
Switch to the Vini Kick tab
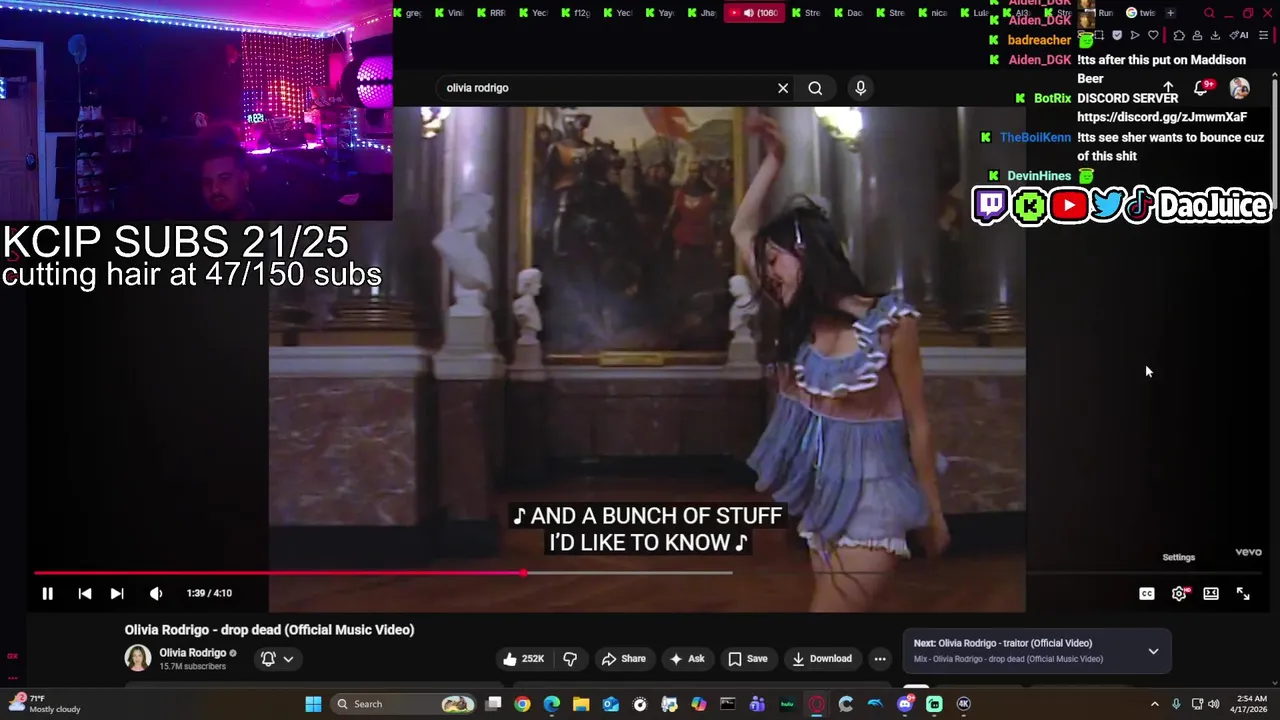[x=448, y=13]
